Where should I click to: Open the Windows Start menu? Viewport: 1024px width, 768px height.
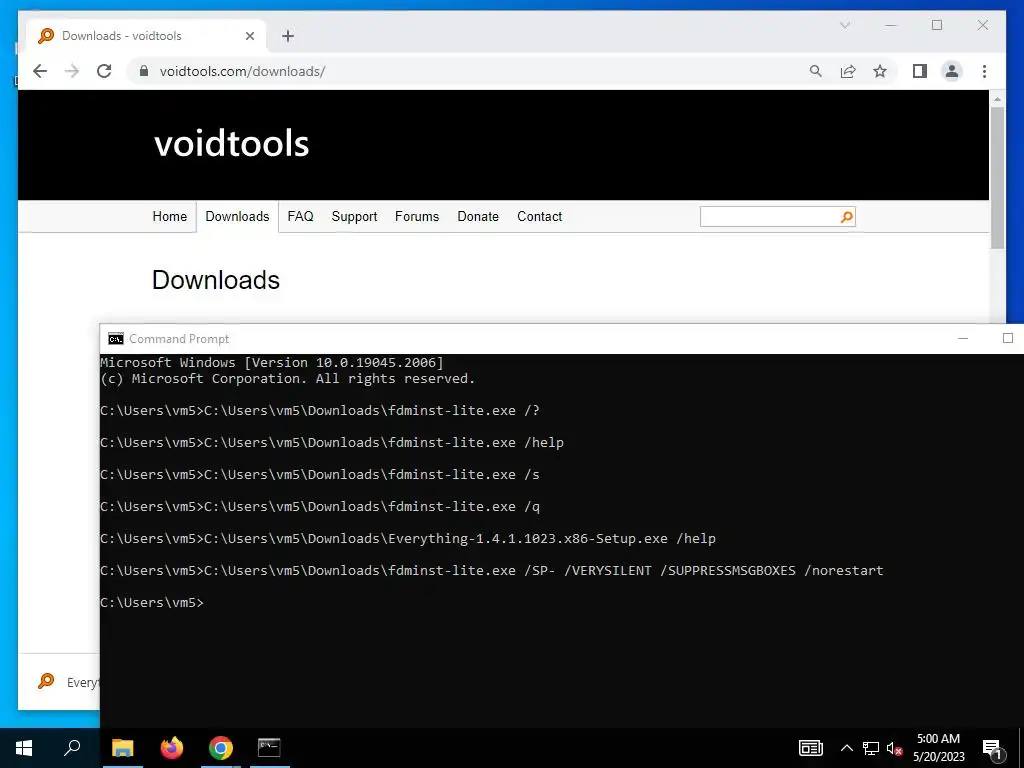pos(24,748)
